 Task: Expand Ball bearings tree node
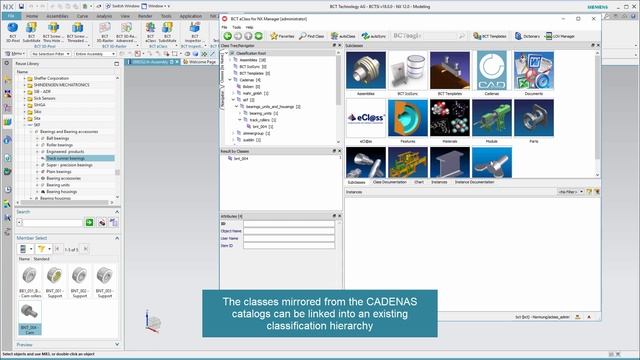pos(37,138)
